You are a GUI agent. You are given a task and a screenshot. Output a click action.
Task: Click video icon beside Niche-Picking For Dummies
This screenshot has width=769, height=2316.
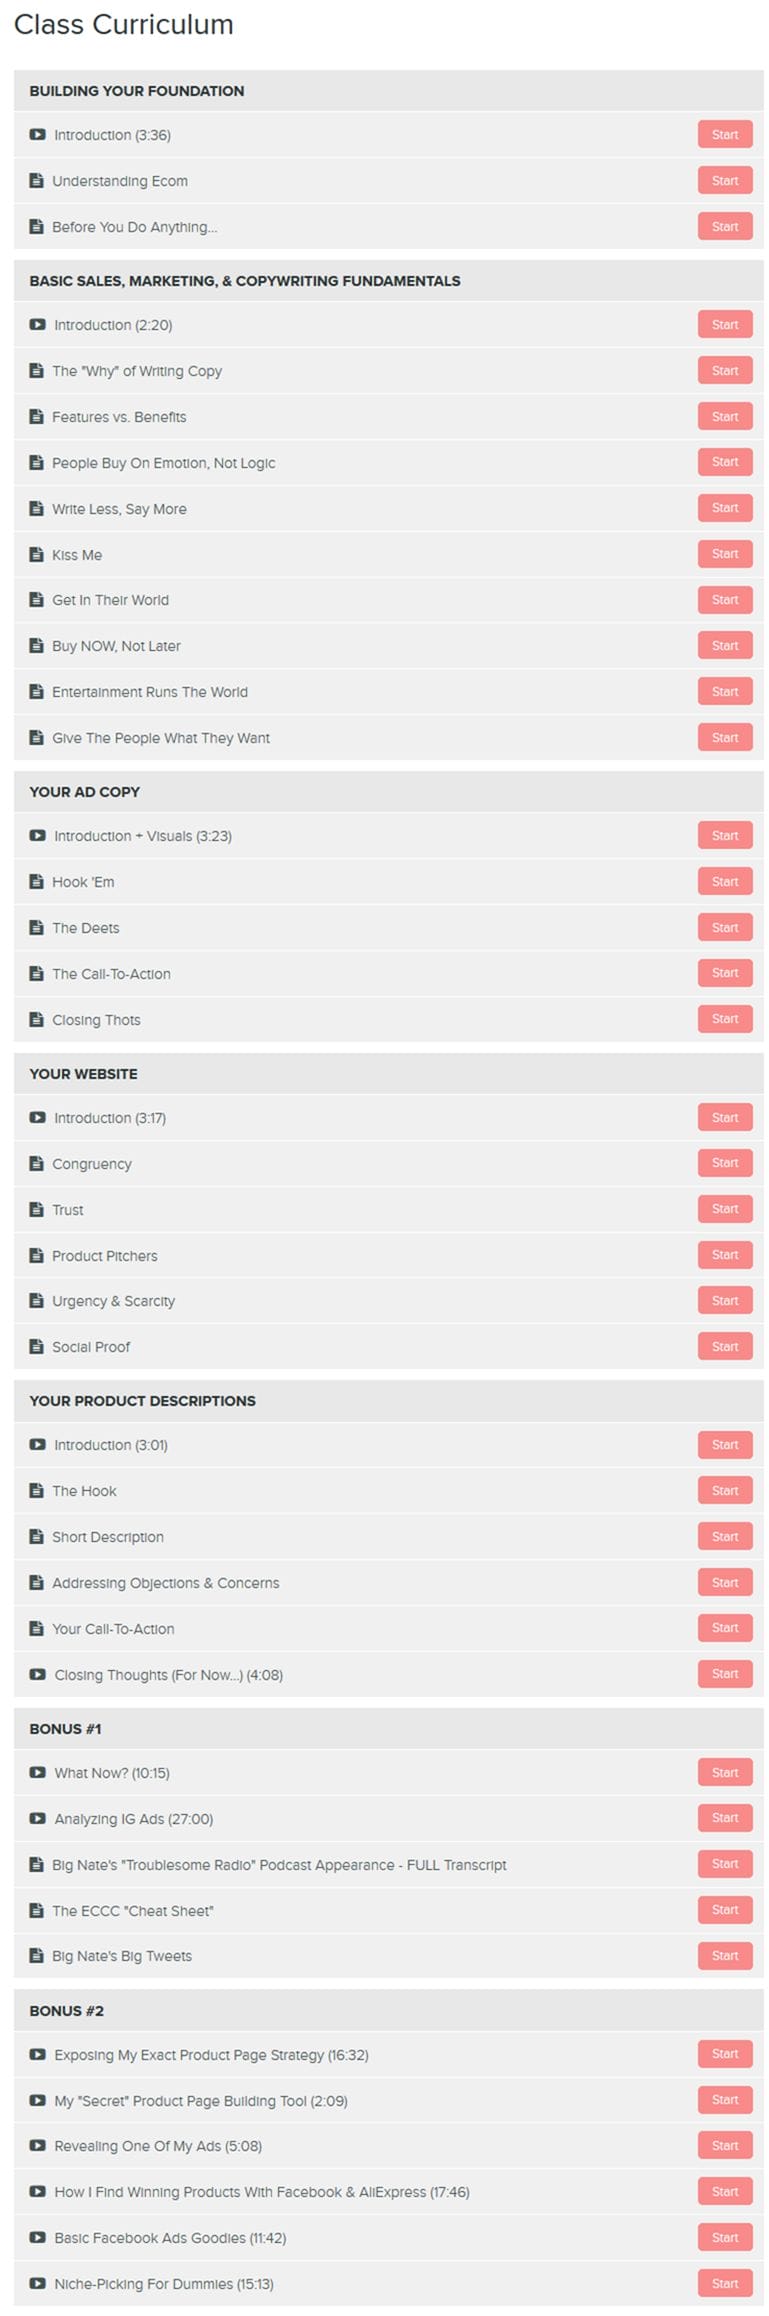tap(37, 2283)
